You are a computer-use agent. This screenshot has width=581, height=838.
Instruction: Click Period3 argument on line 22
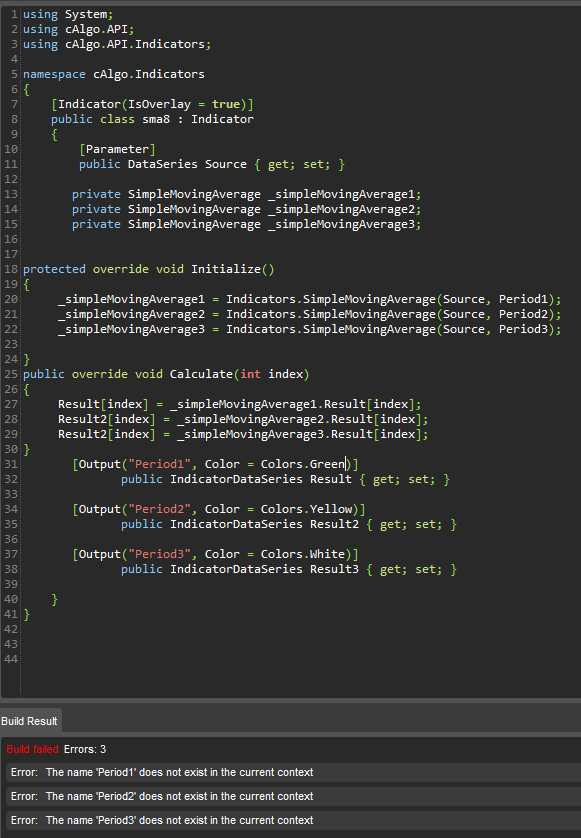(x=523, y=329)
